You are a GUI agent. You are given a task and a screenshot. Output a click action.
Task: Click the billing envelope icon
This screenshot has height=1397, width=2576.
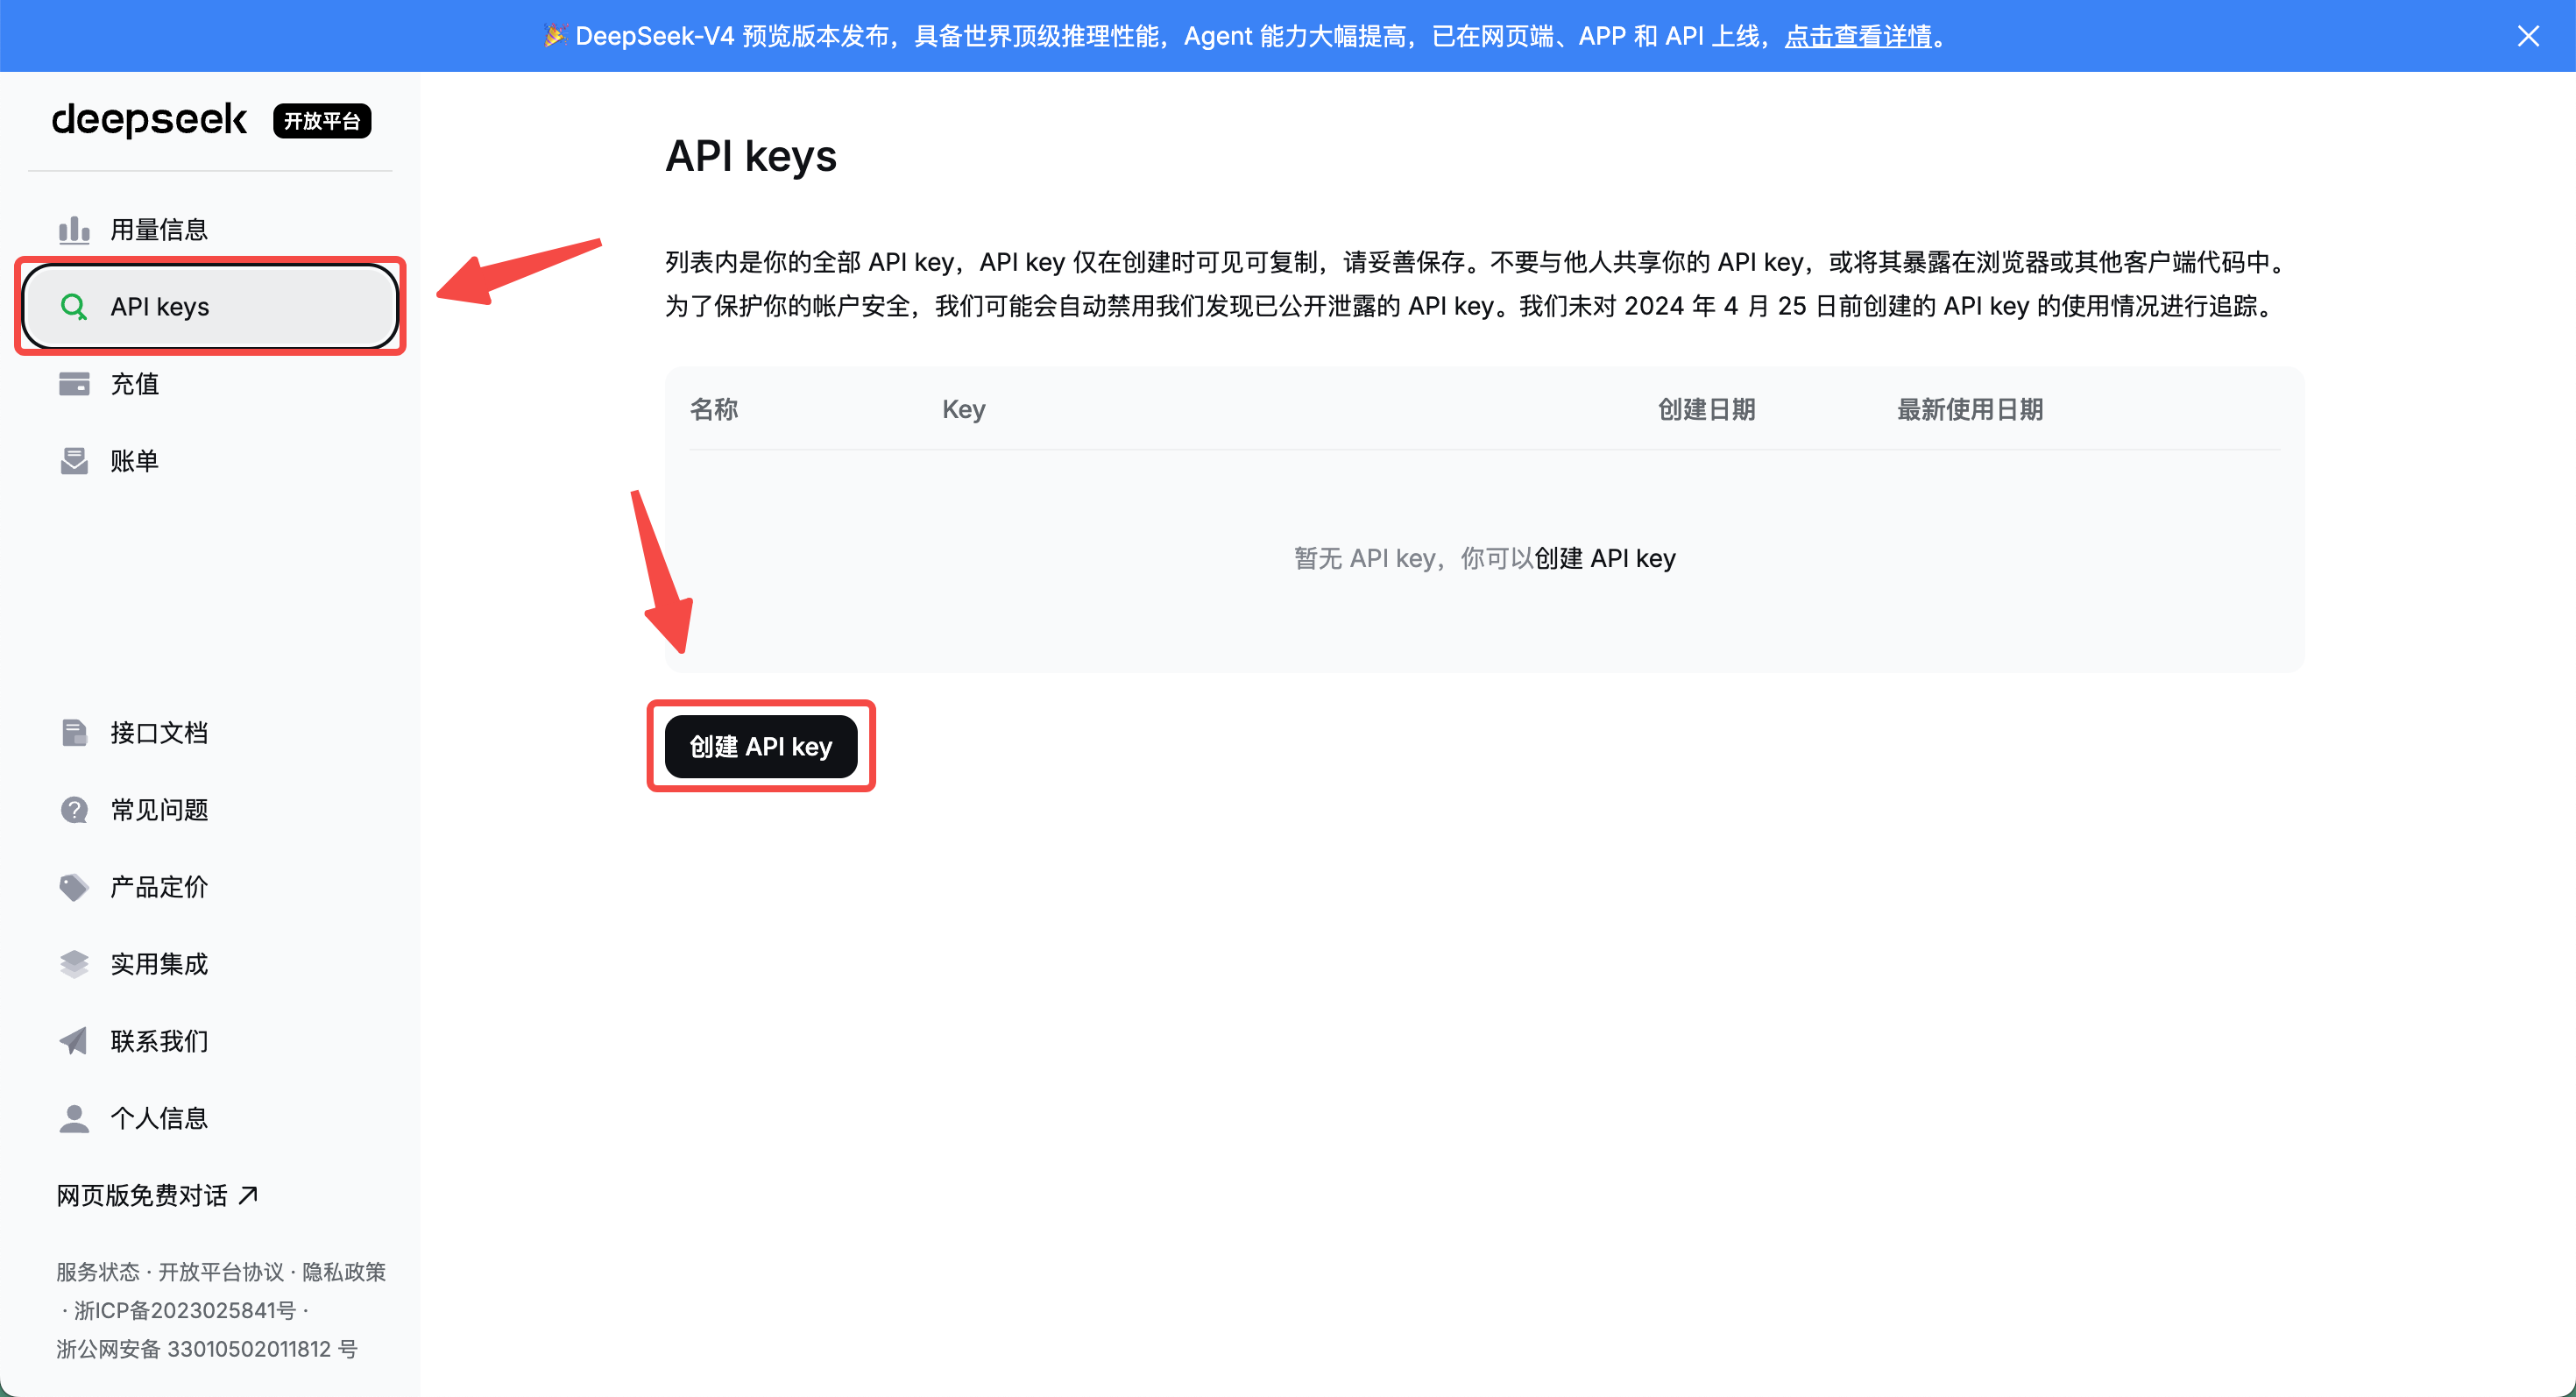[74, 461]
